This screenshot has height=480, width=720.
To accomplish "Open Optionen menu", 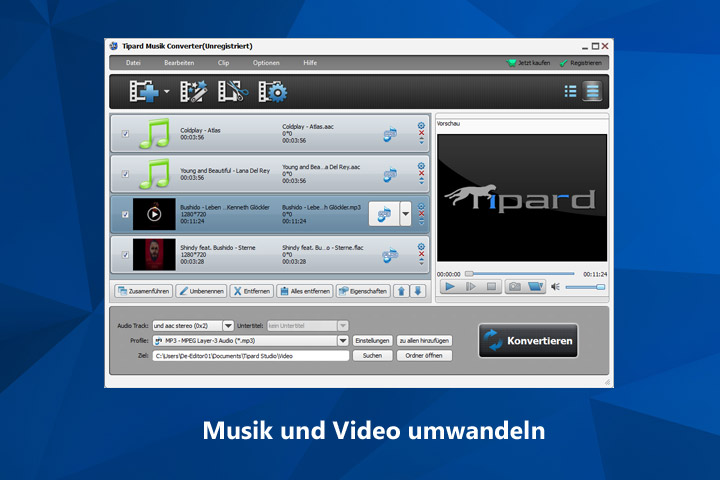I will coord(266,63).
